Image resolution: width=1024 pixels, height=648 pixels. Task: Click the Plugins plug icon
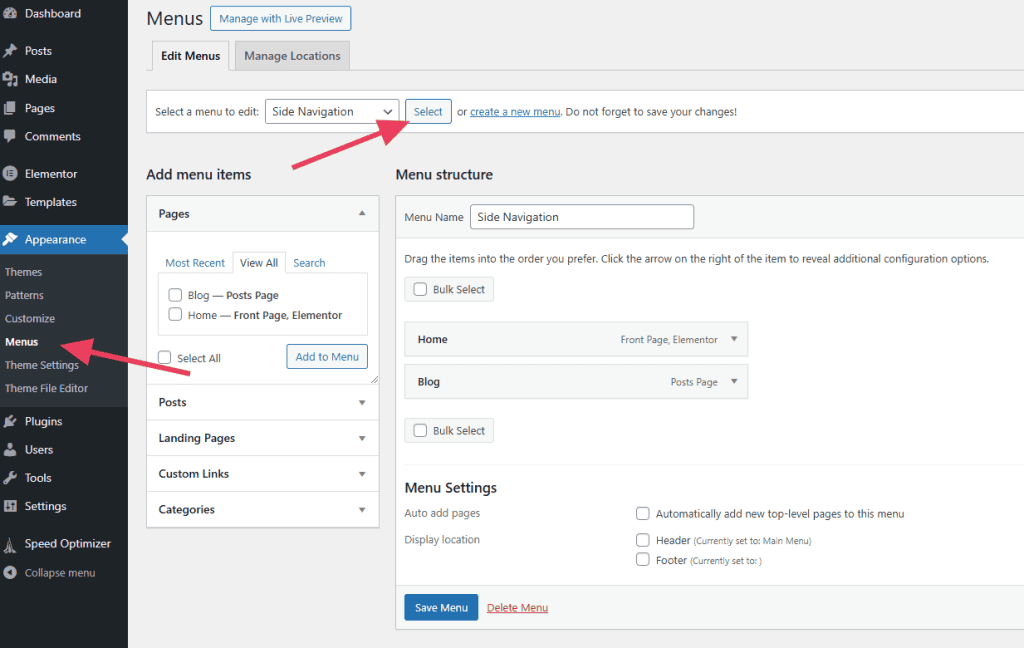pyautogui.click(x=10, y=421)
